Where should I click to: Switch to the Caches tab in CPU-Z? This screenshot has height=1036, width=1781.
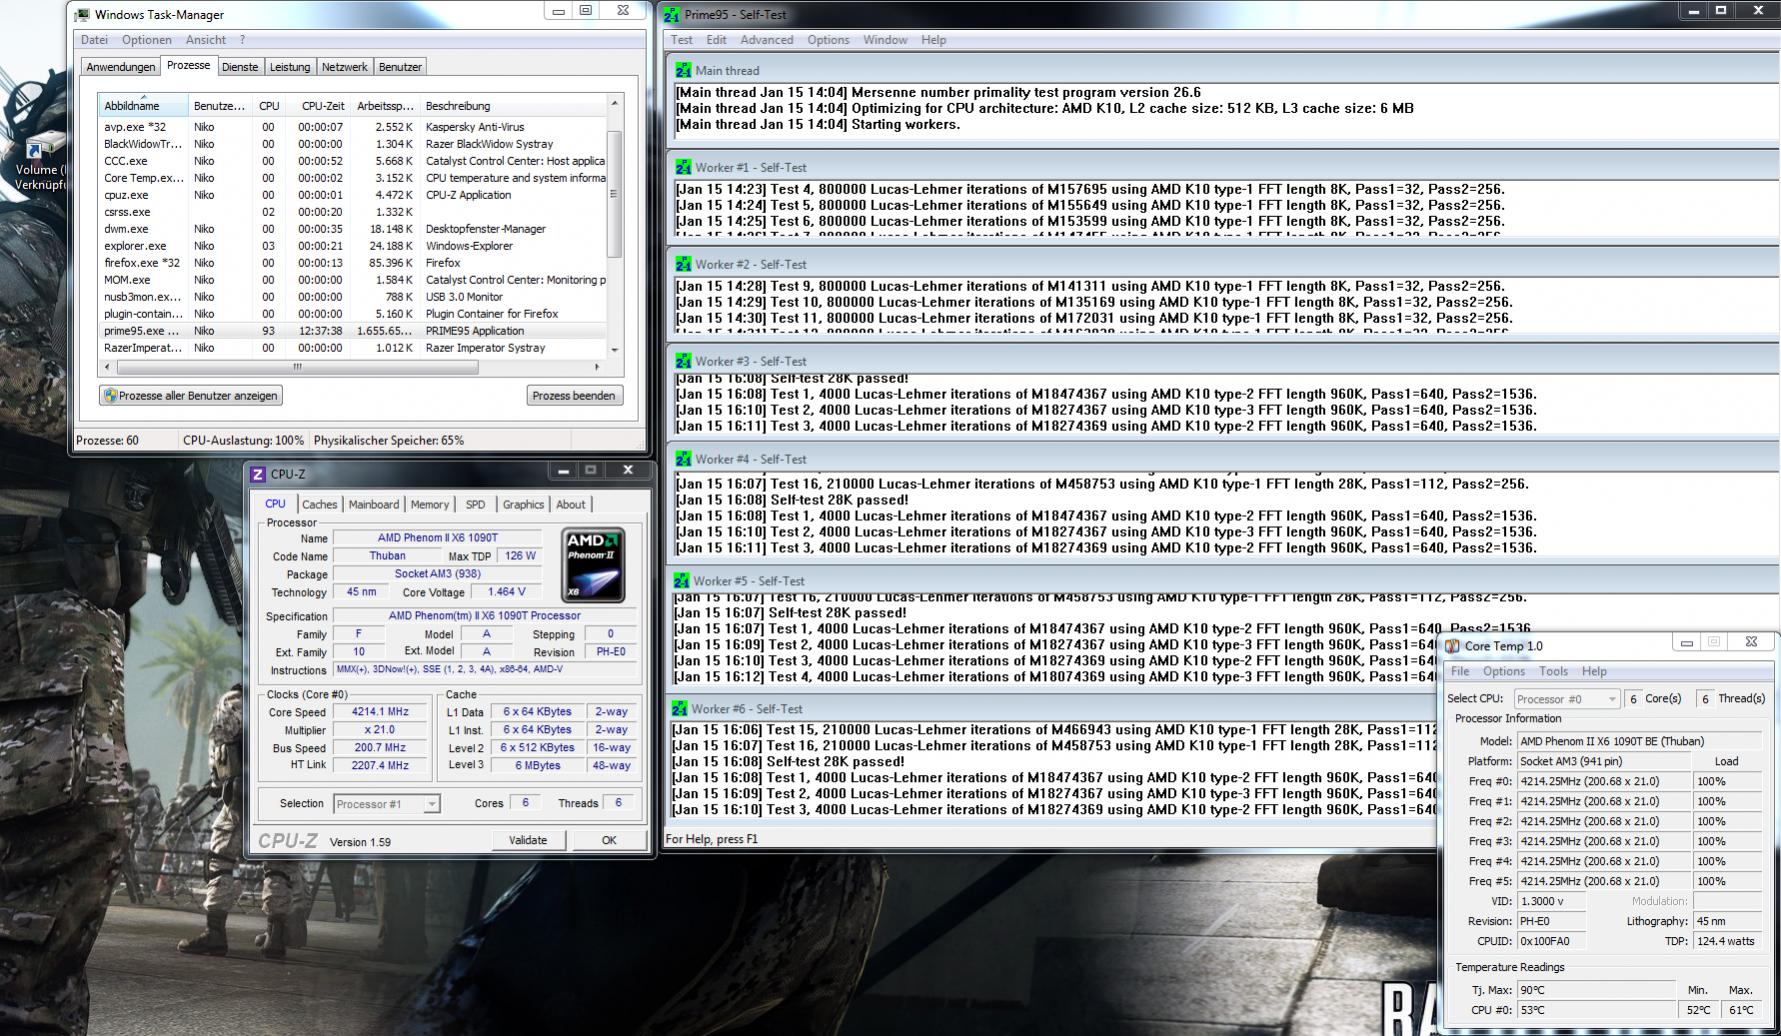319,505
